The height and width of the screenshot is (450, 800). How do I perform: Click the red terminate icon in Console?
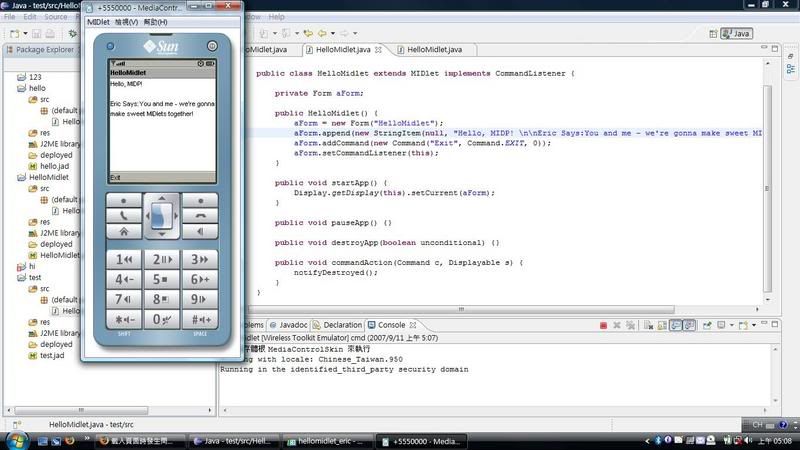(x=603, y=325)
